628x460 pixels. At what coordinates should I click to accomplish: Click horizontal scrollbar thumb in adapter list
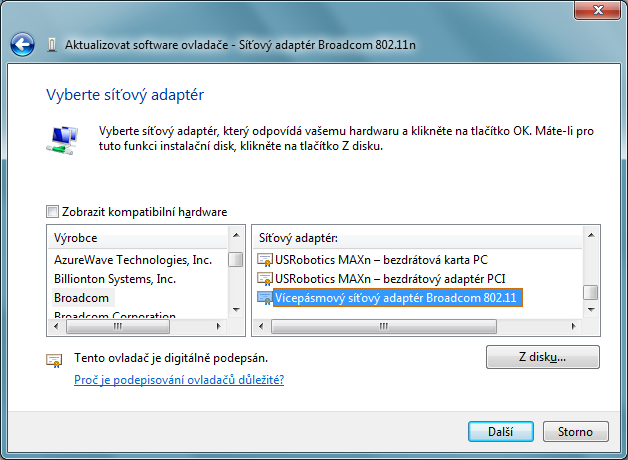(384, 326)
